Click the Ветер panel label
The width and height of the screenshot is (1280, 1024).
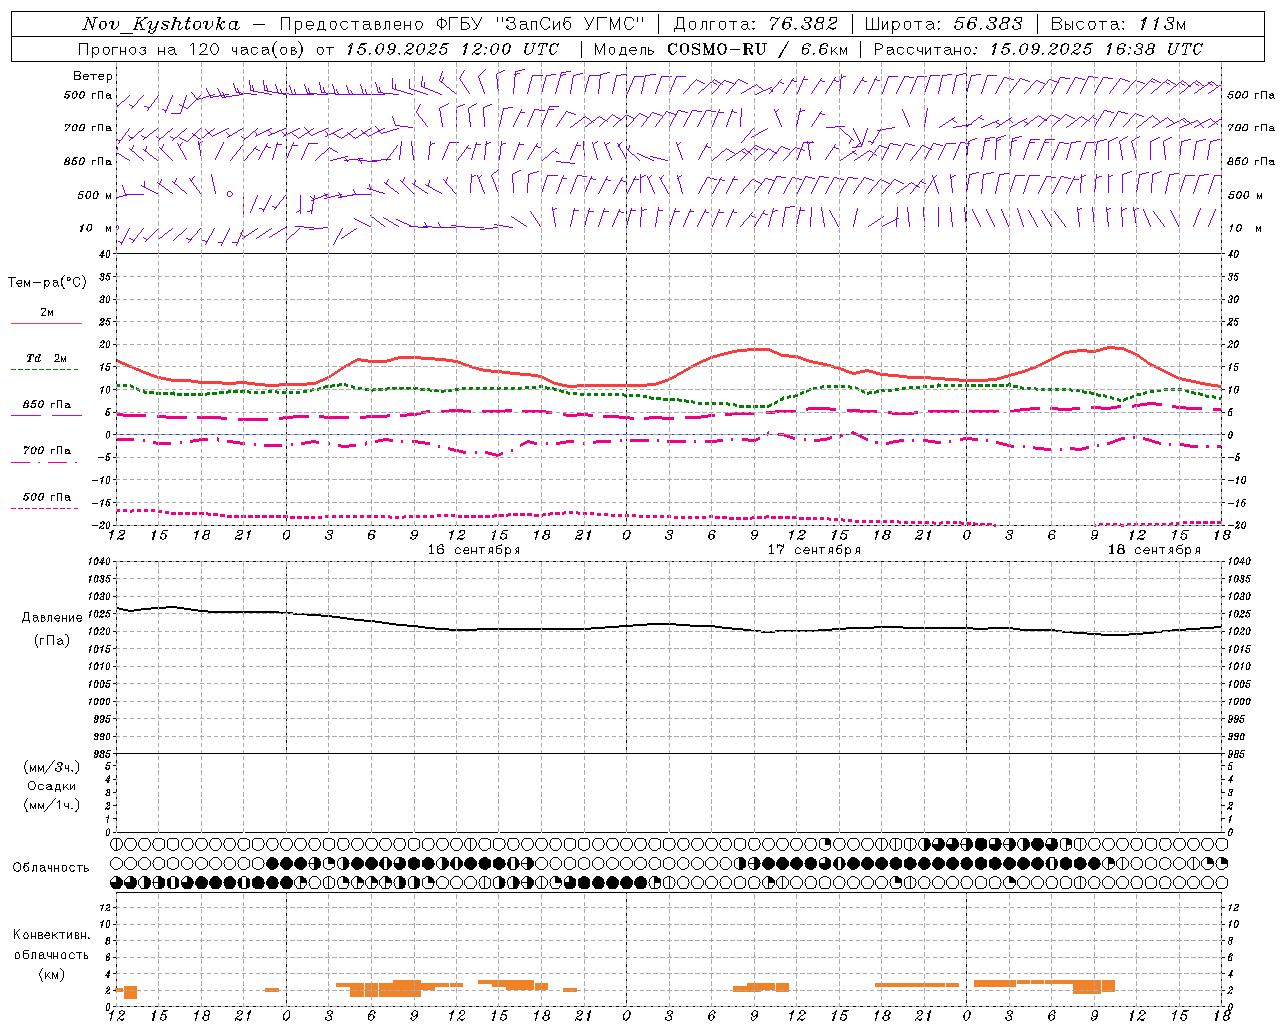93,76
